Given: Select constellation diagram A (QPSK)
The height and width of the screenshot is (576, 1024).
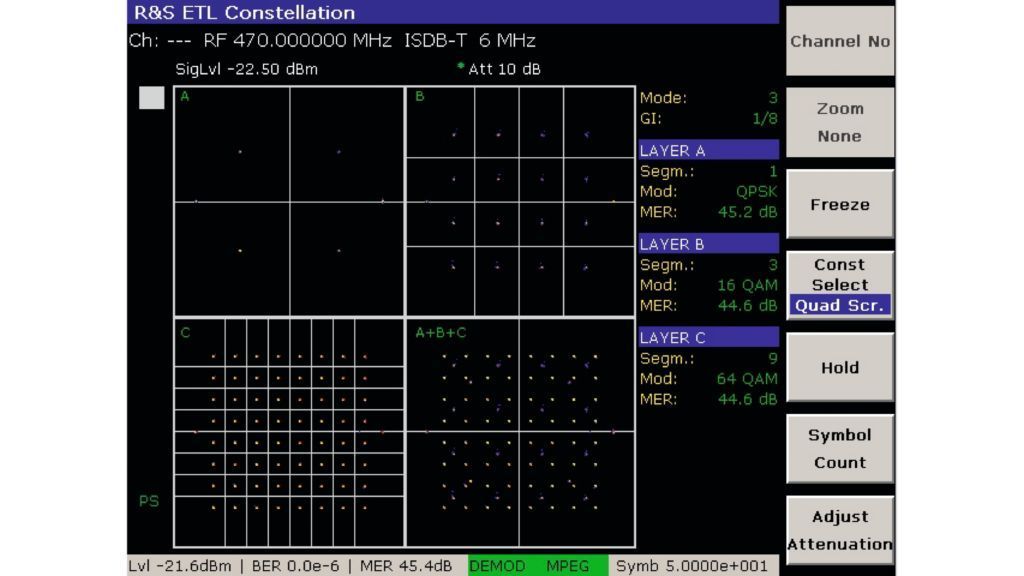Looking at the screenshot, I should [289, 202].
